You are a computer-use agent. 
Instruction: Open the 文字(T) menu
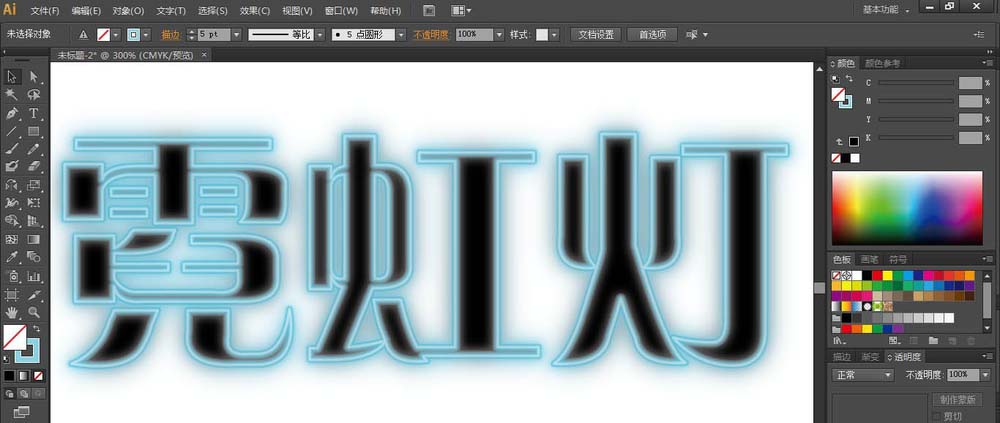coord(171,11)
